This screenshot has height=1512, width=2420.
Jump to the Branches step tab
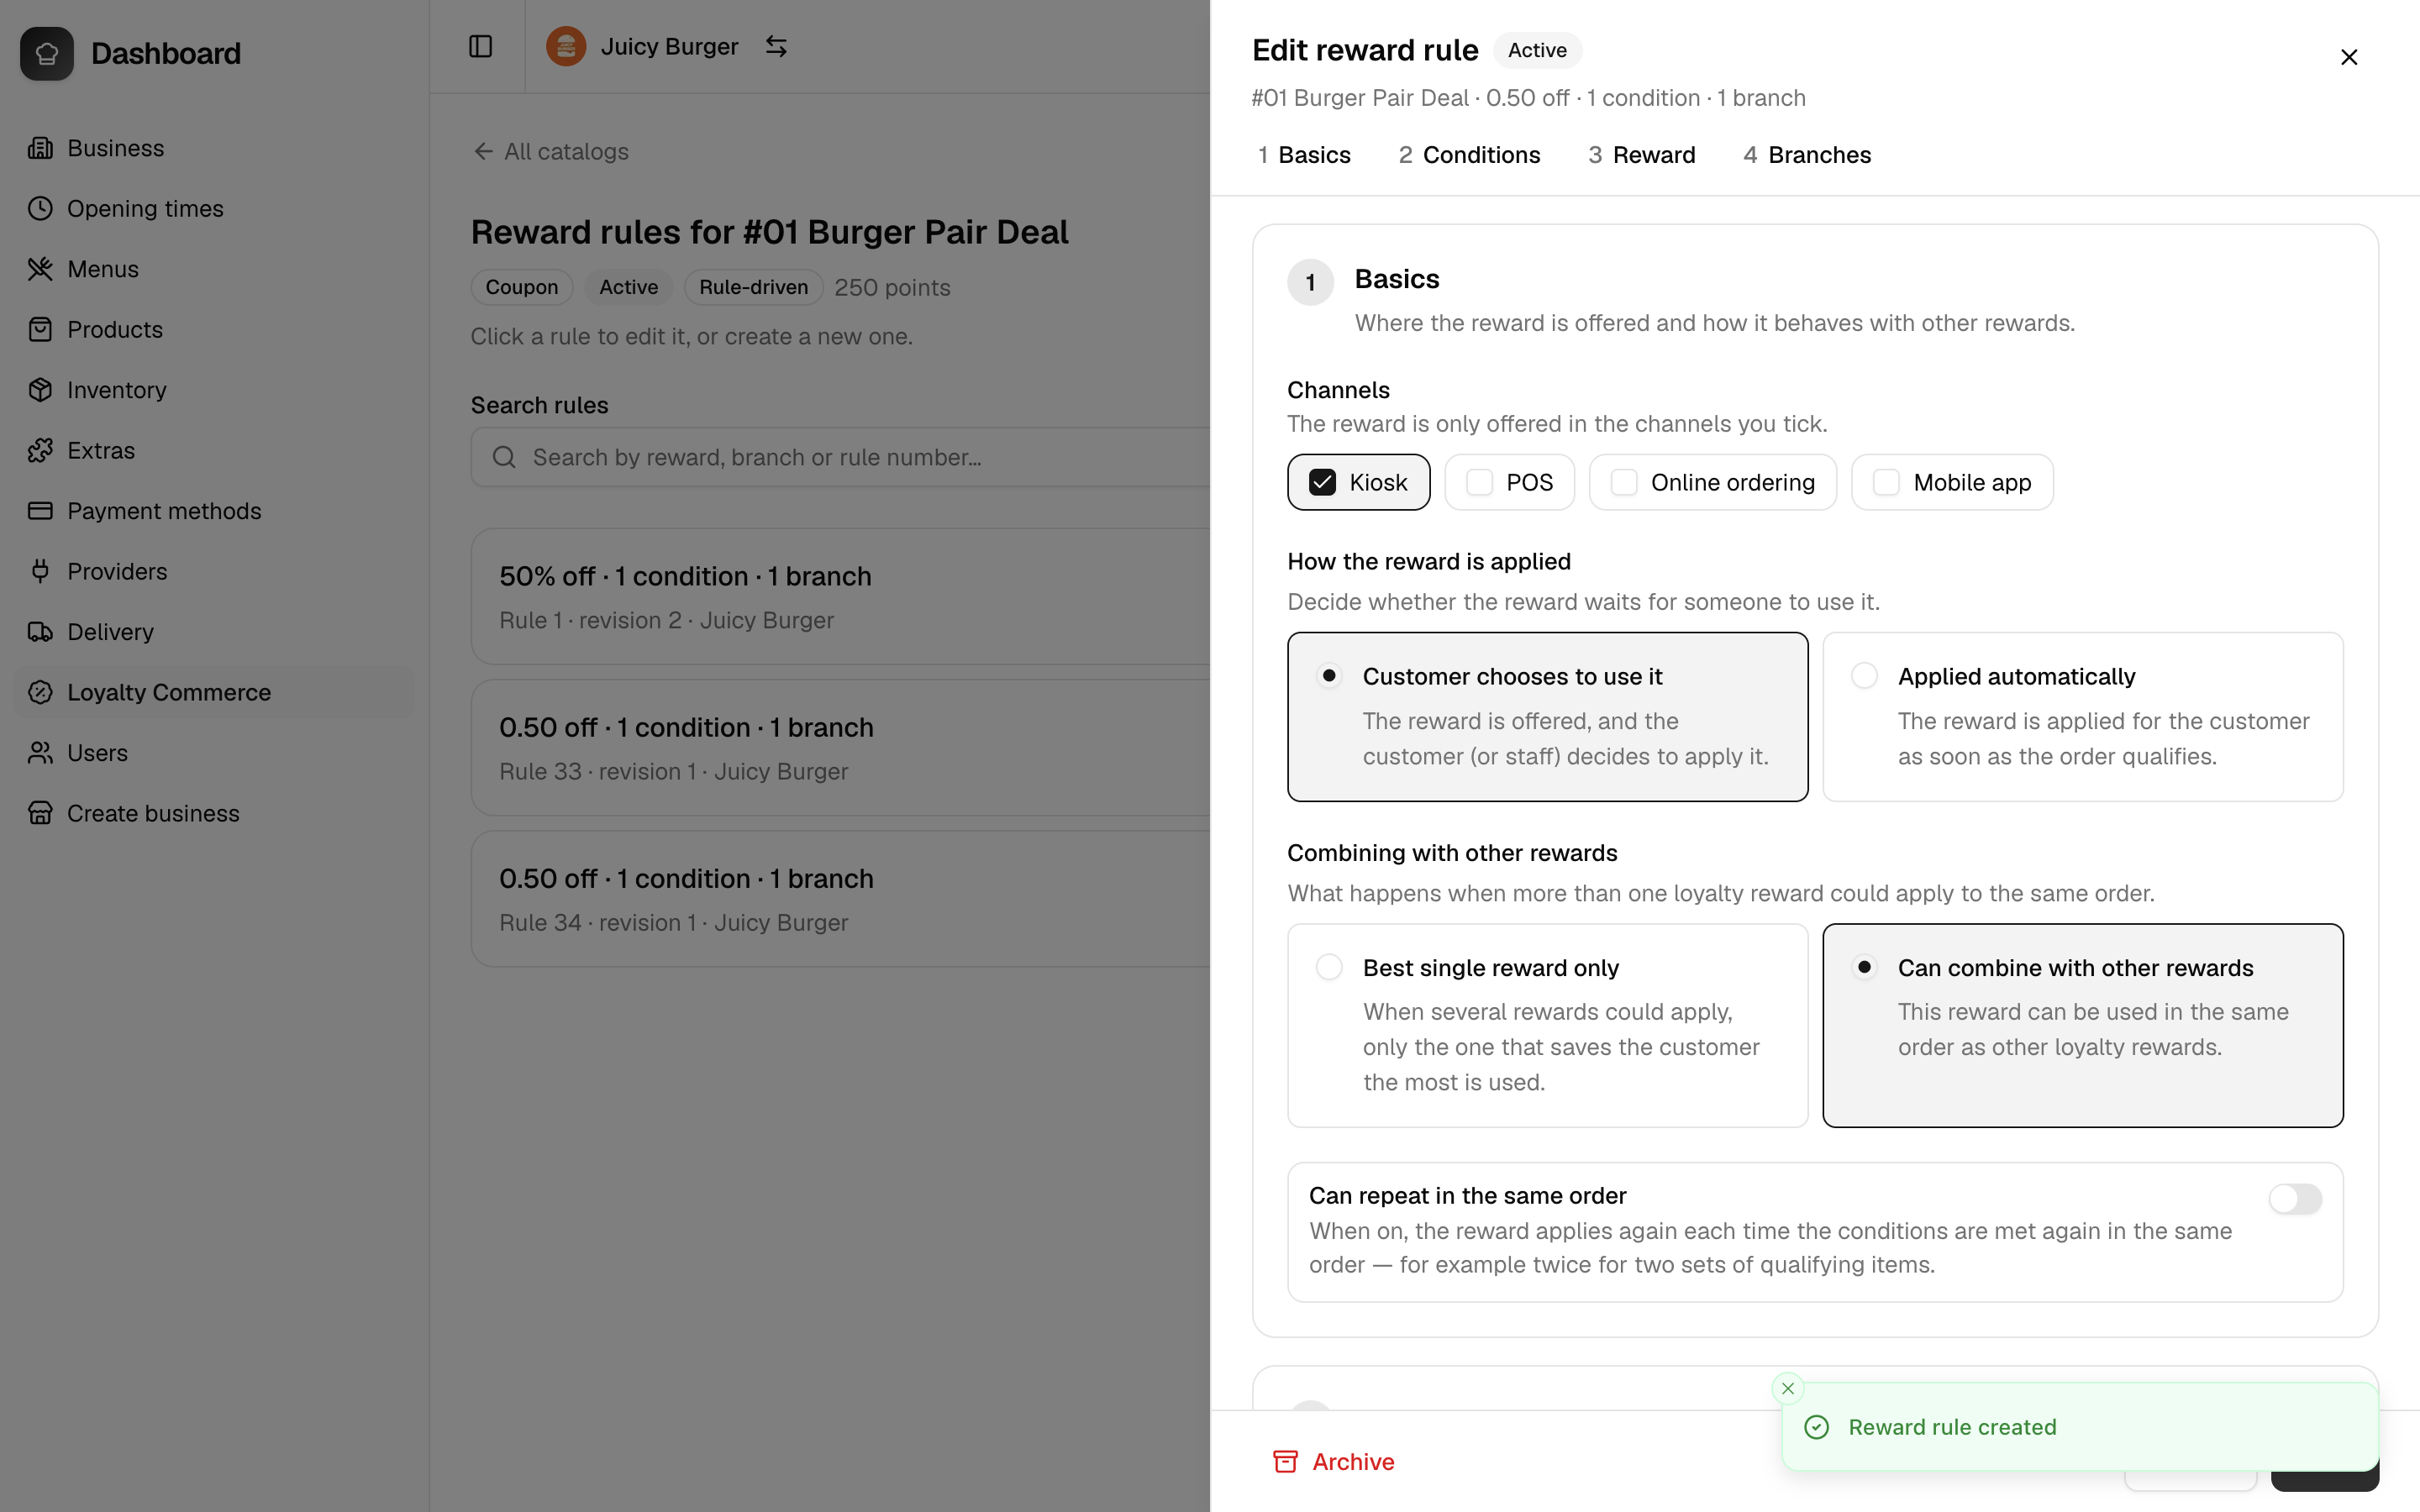(1807, 155)
